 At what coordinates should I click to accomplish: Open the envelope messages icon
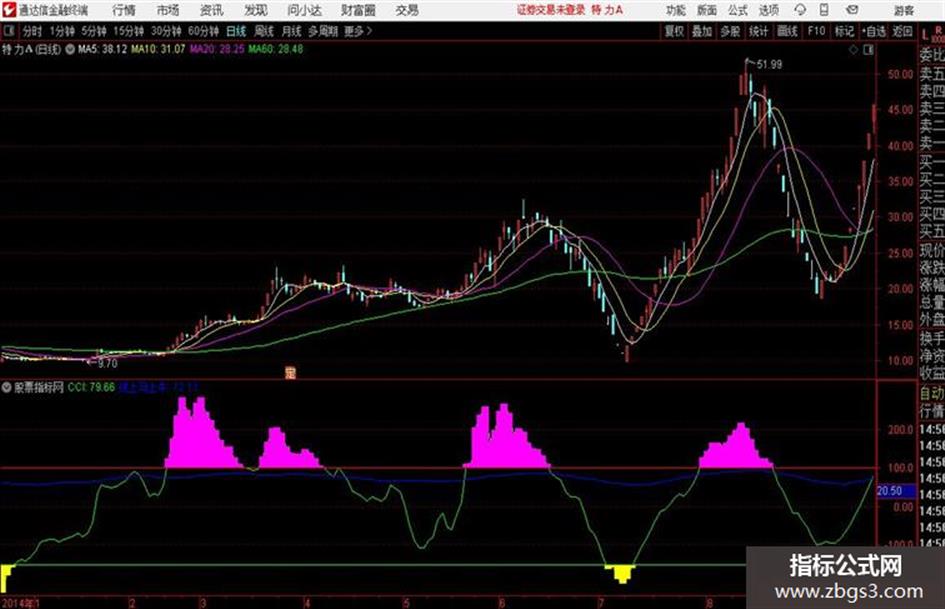(x=852, y=10)
